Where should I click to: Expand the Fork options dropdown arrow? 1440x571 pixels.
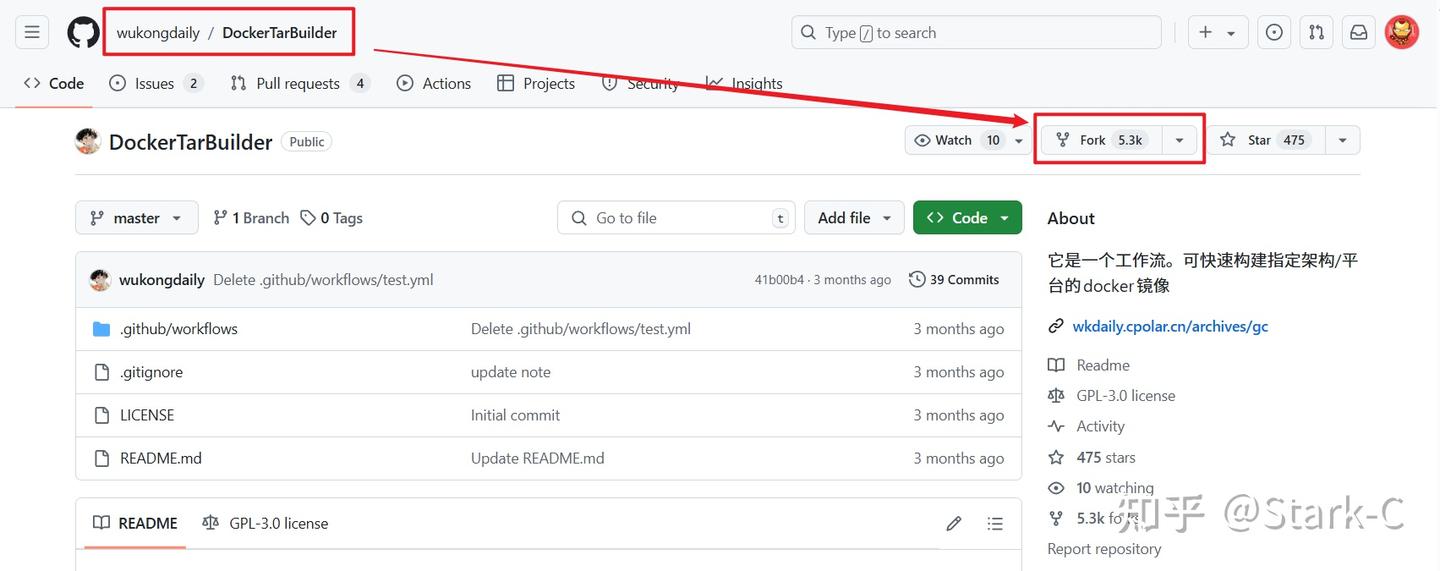pyautogui.click(x=1179, y=140)
